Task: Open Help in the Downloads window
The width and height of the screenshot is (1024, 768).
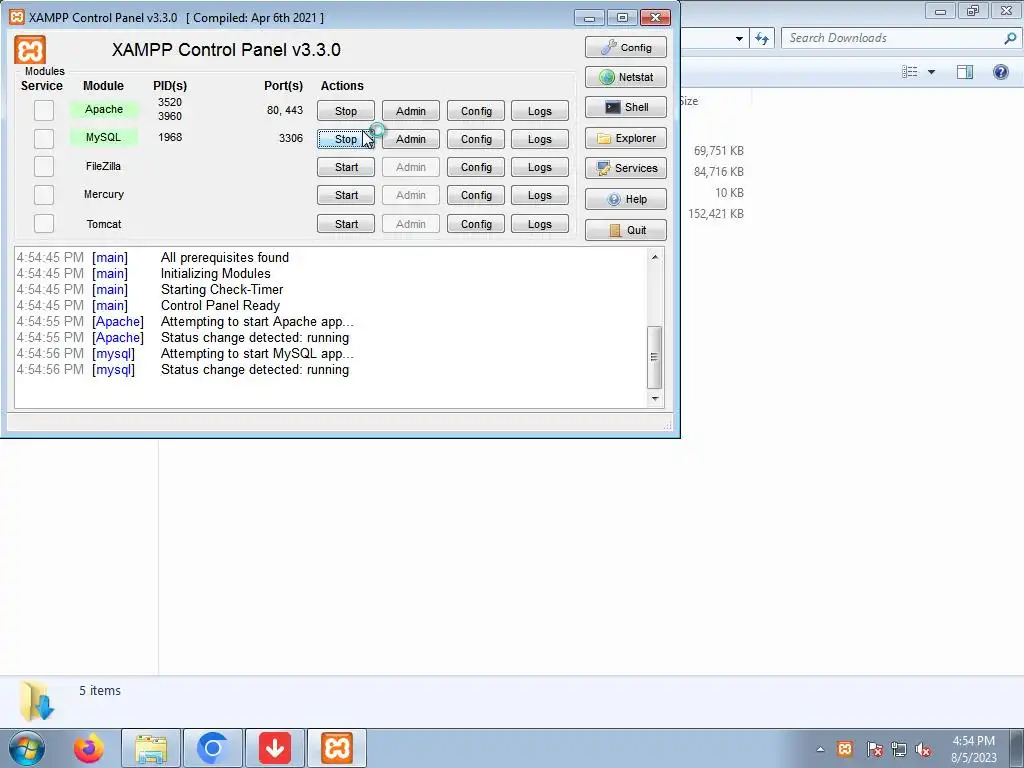Action: 1000,72
